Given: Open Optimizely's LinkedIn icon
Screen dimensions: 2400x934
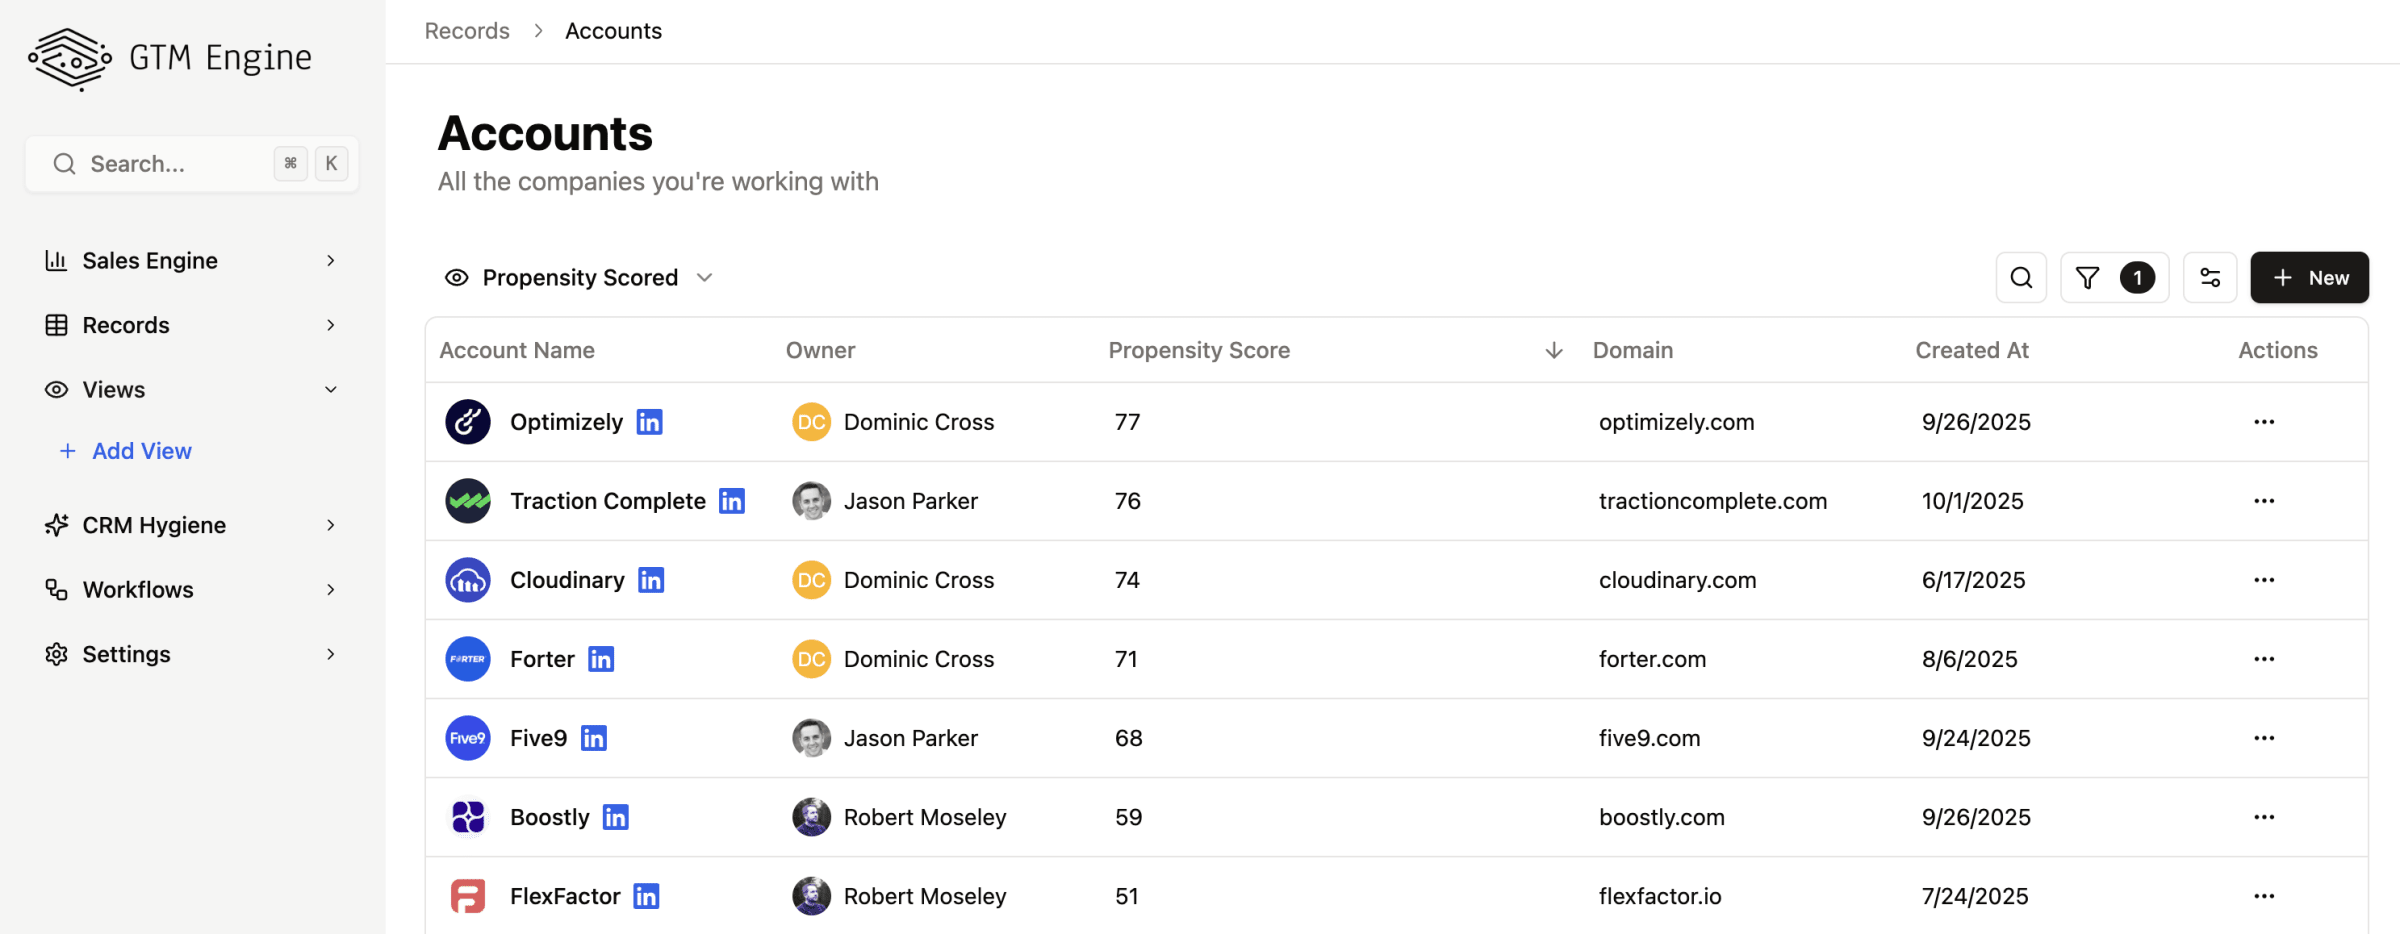Looking at the screenshot, I should pos(650,422).
